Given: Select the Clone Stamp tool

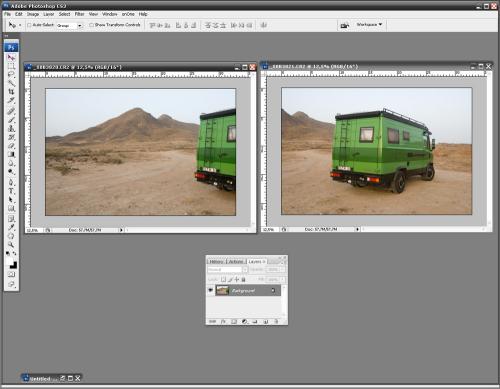Looking at the screenshot, I should tap(11, 129).
